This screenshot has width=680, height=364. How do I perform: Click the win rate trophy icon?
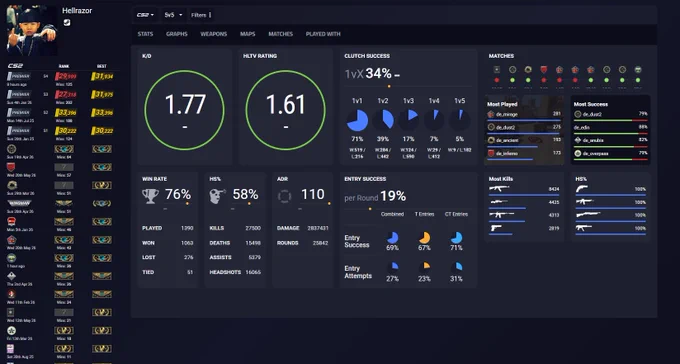[150, 196]
